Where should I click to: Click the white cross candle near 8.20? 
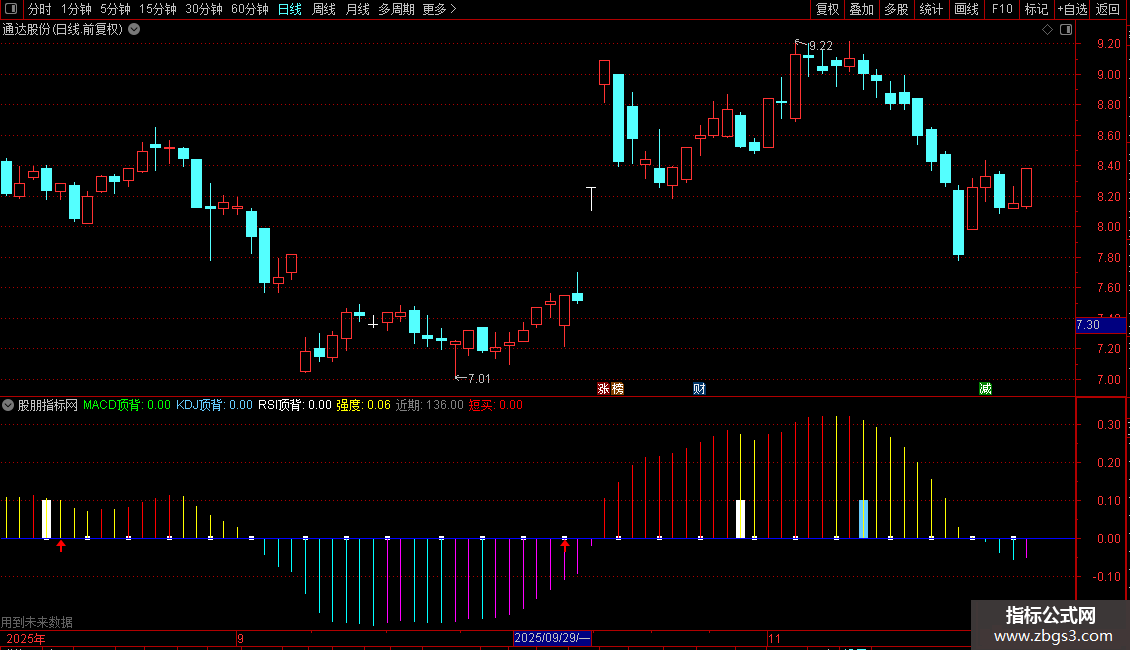pyautogui.click(x=591, y=198)
